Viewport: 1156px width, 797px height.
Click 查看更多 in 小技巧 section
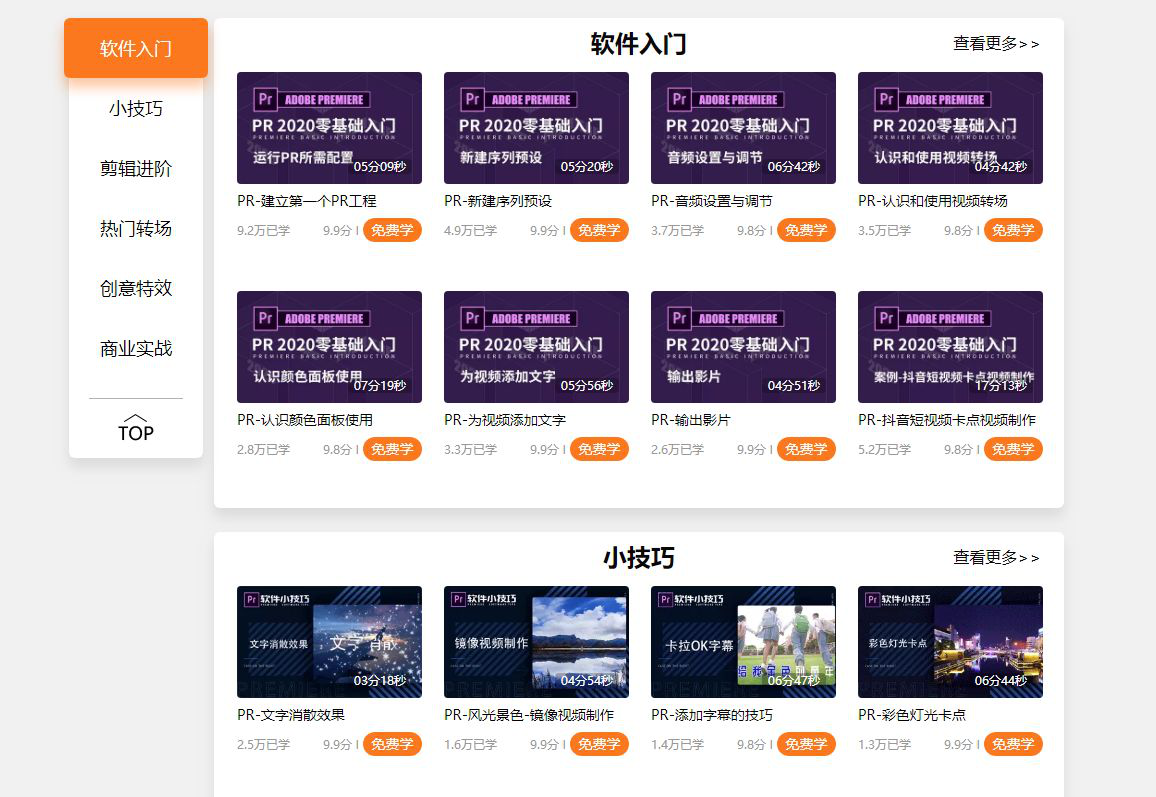pyautogui.click(x=996, y=557)
